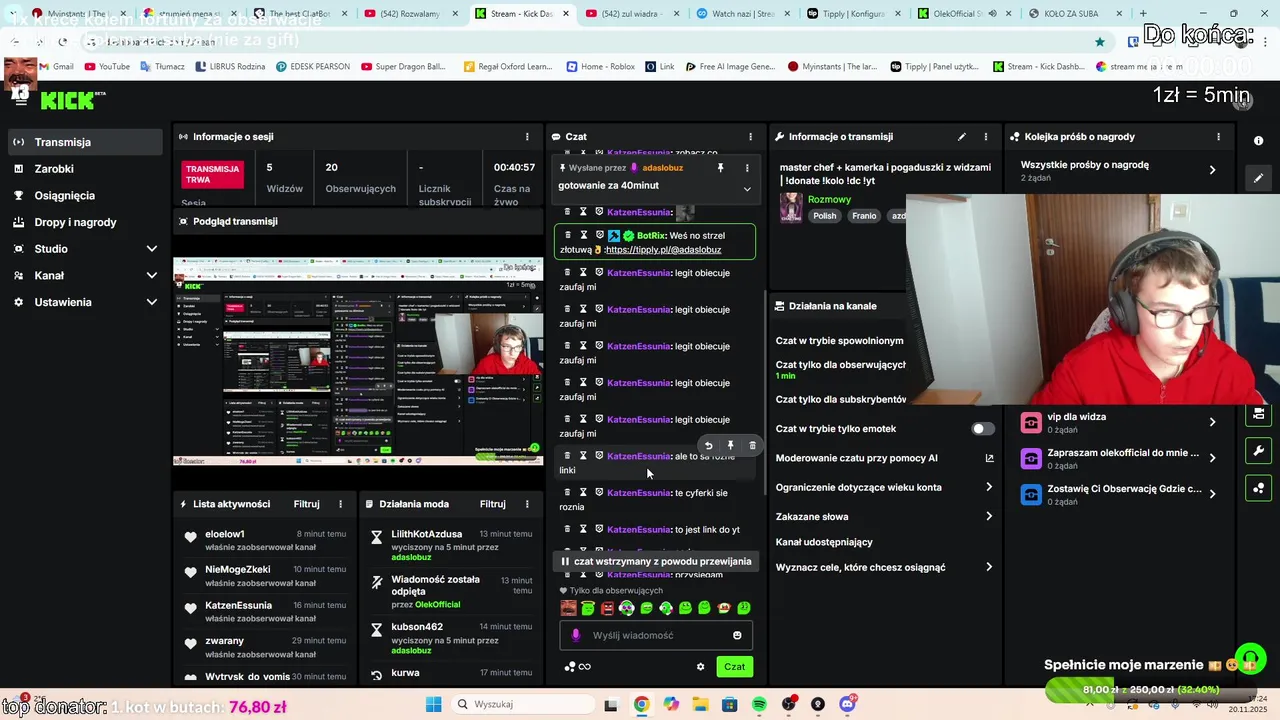Unpin the pinned chat message with the pin icon
This screenshot has height=720, width=1280.
720,168
